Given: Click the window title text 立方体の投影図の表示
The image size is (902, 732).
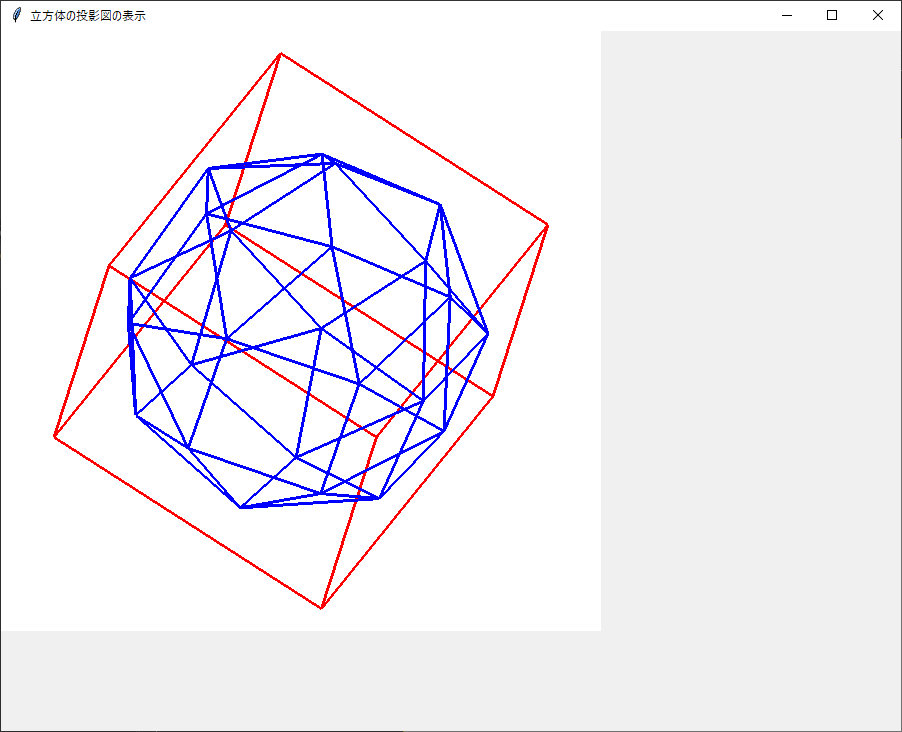Looking at the screenshot, I should (88, 16).
